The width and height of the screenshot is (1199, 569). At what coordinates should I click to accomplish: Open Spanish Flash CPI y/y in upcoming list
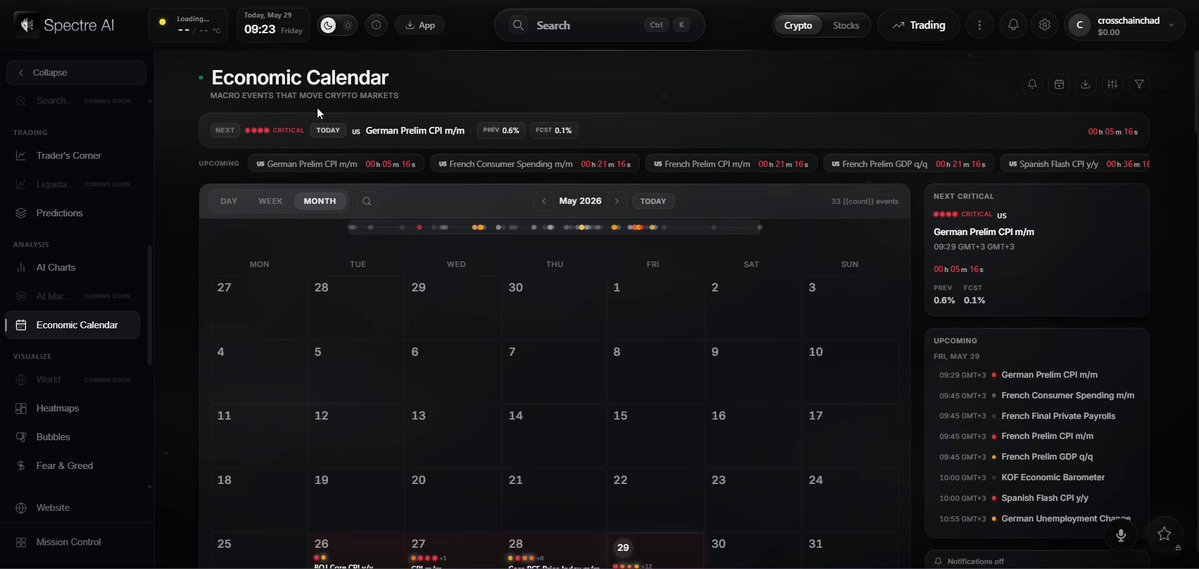pos(1036,498)
